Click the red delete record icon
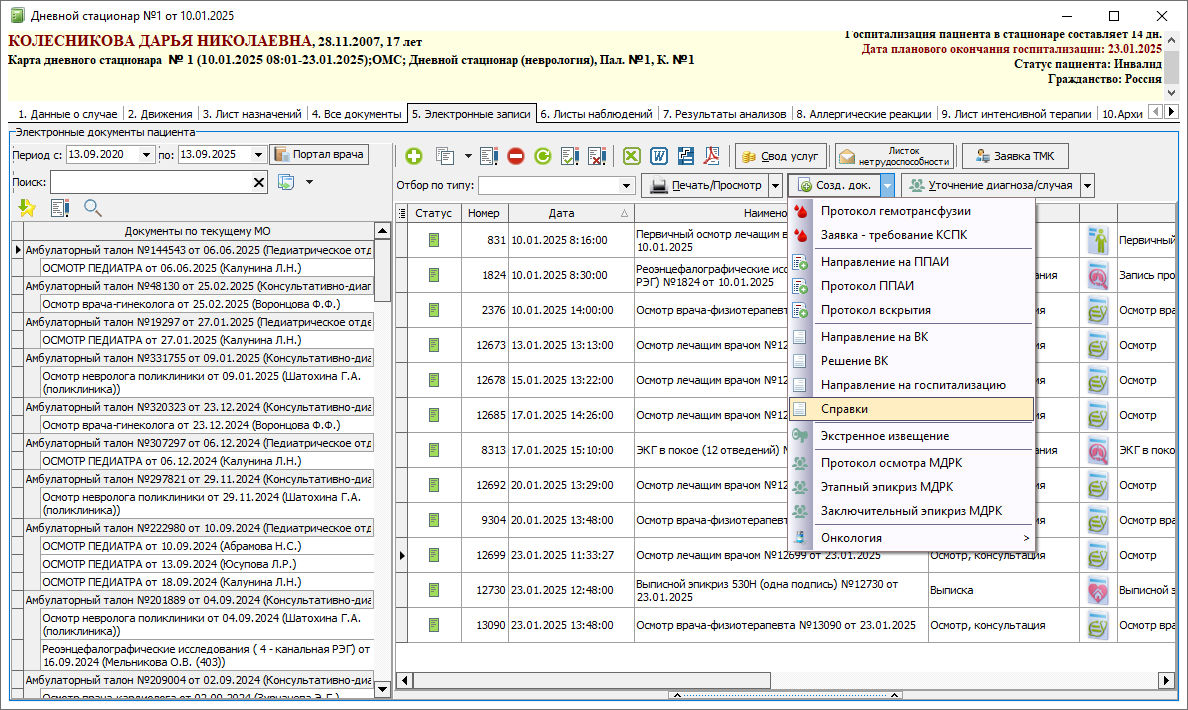The width and height of the screenshot is (1188, 710). 516,156
